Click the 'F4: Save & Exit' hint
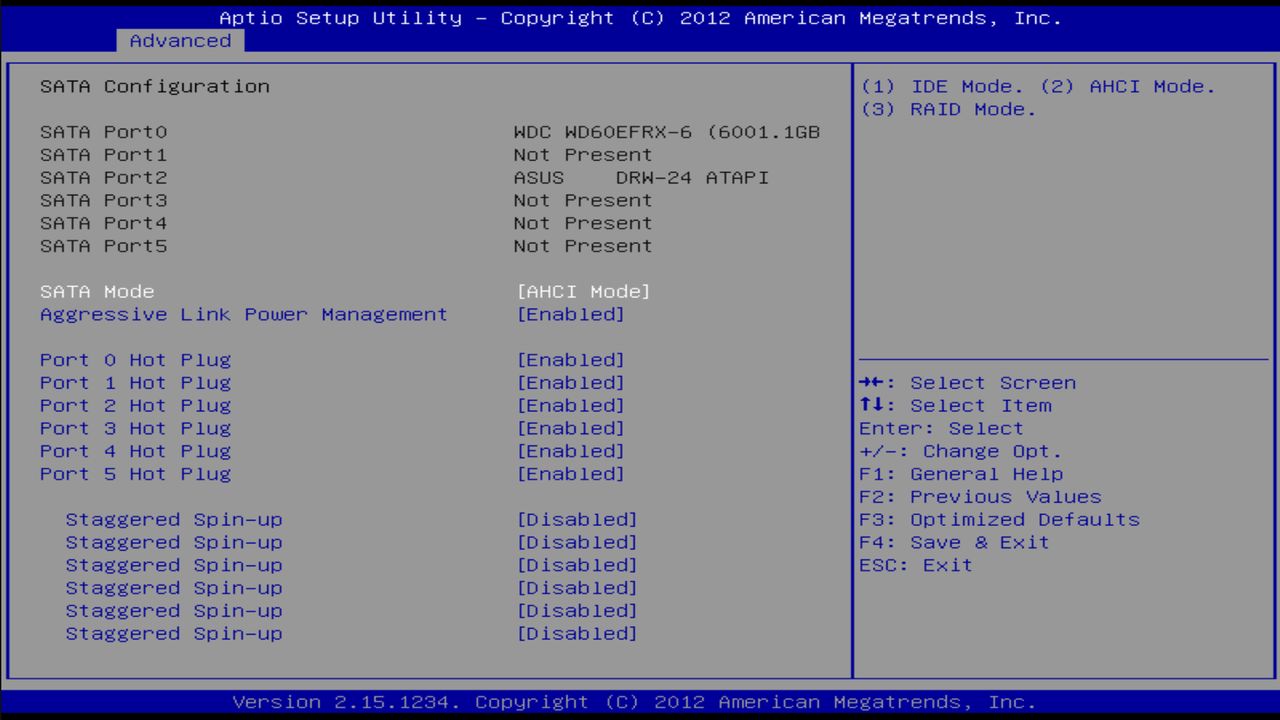1280x720 pixels. click(x=955, y=543)
